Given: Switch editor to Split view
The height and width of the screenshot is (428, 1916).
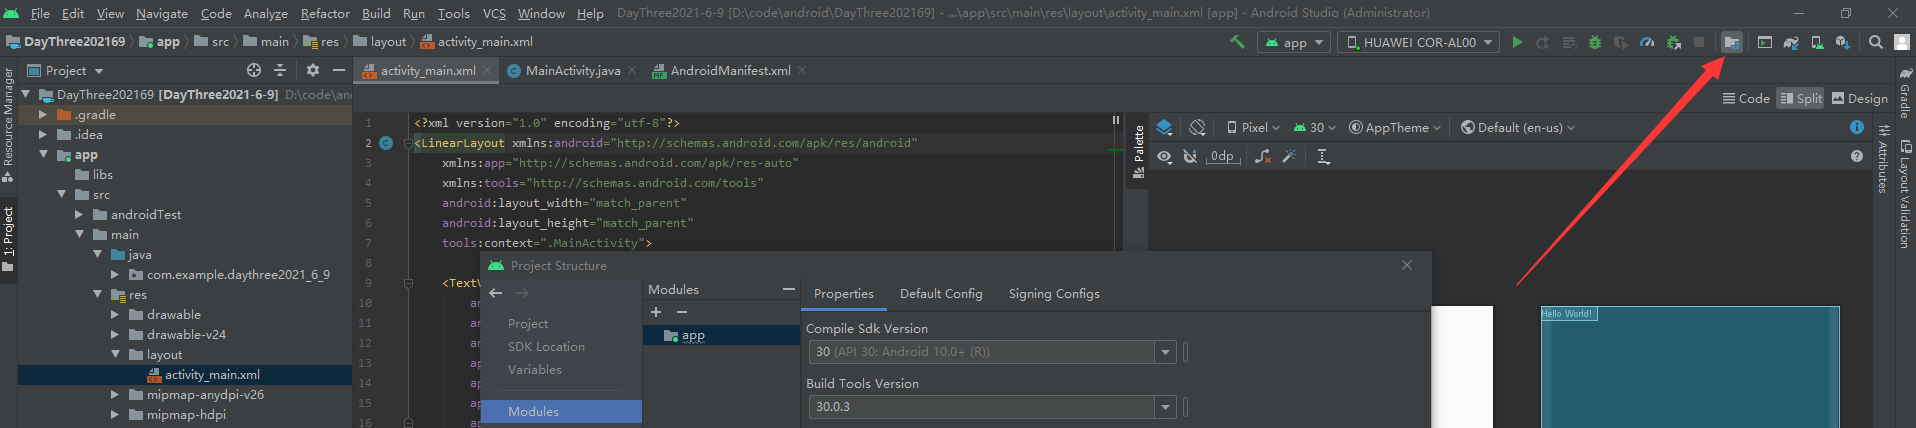Looking at the screenshot, I should [1801, 98].
